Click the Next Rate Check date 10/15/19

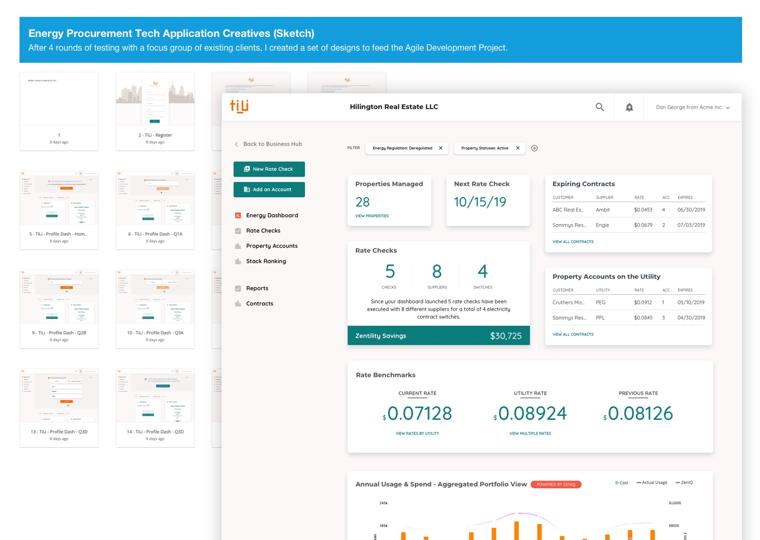click(480, 202)
